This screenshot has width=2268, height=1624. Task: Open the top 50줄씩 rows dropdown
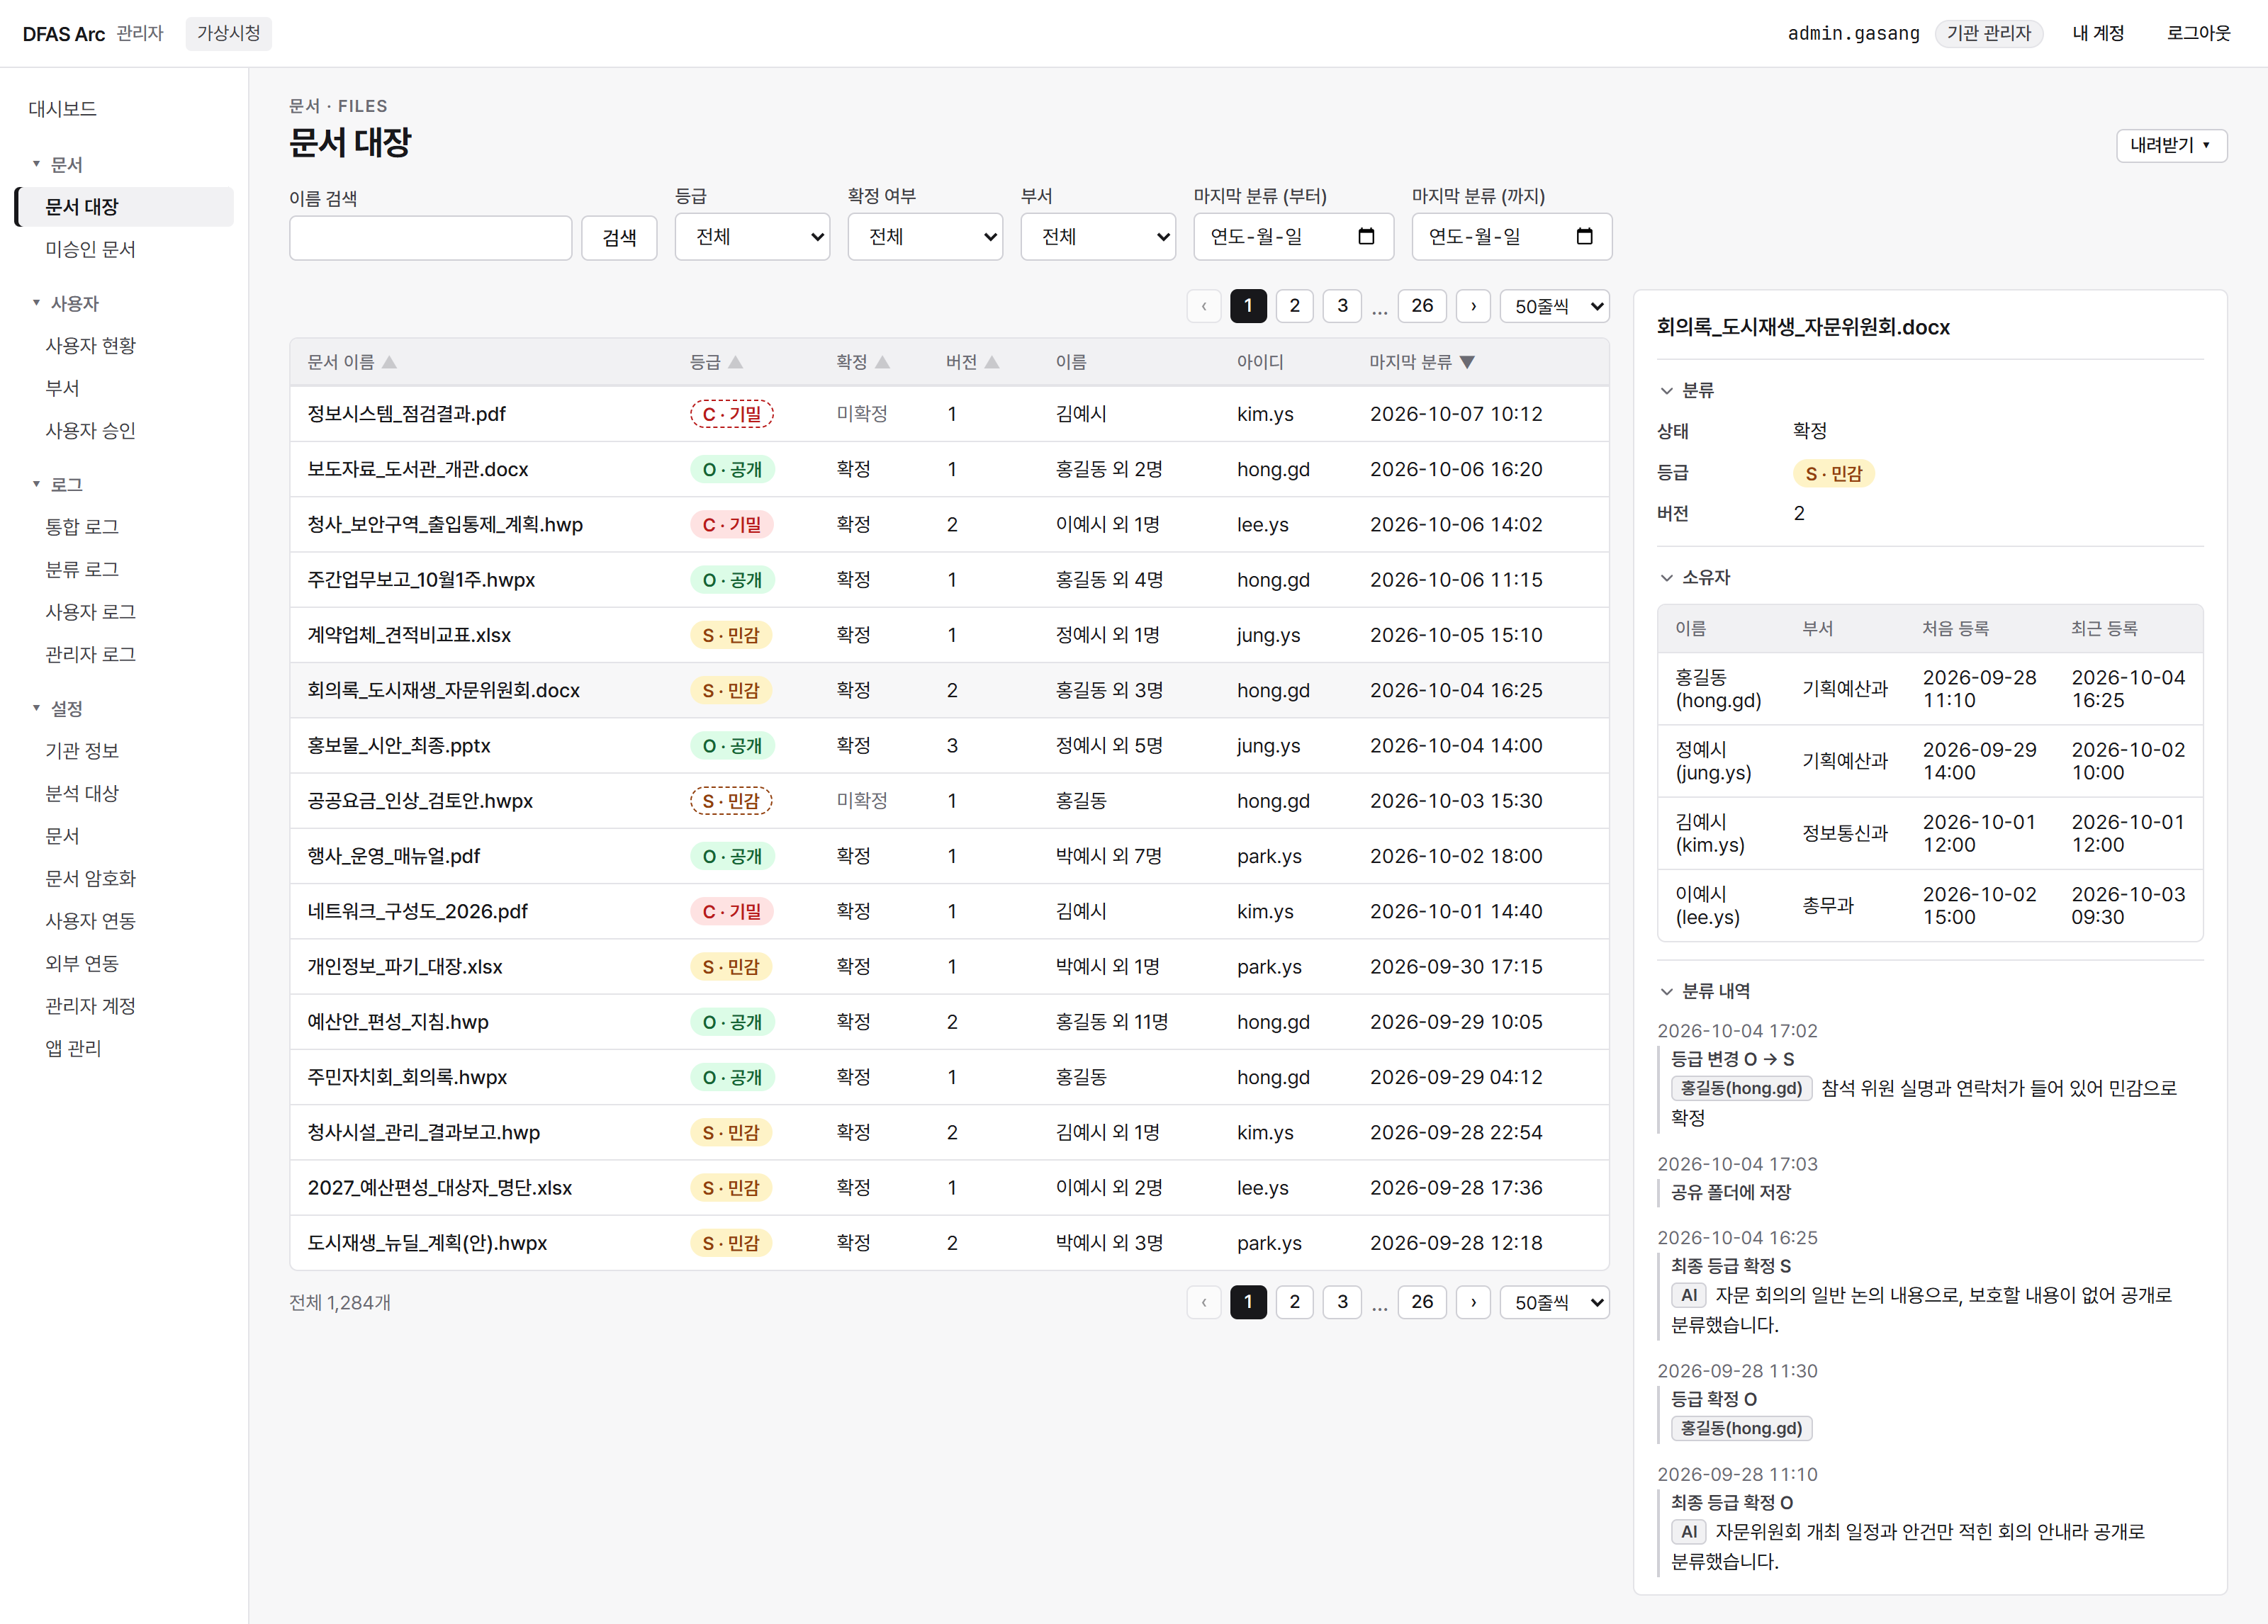click(1555, 306)
